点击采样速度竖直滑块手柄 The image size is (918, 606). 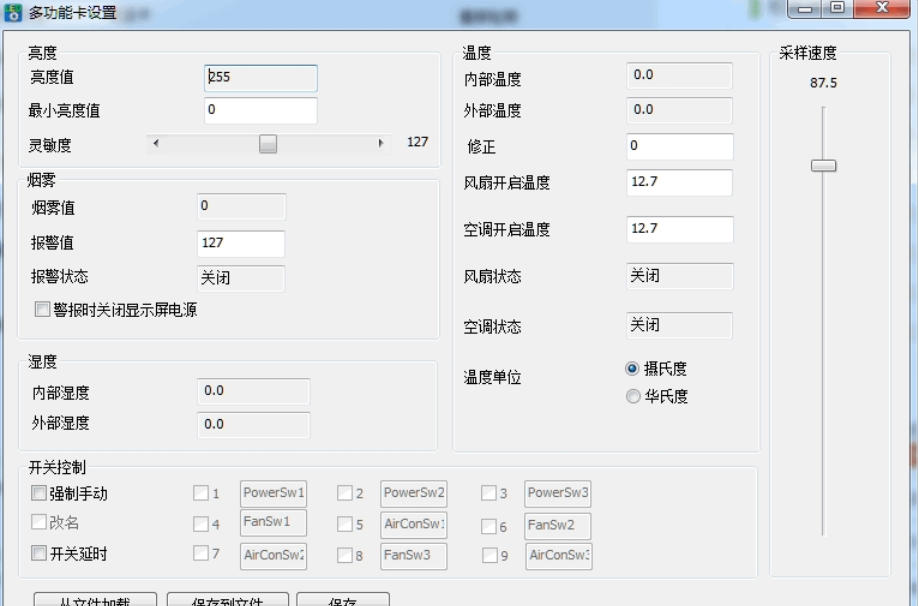pyautogui.click(x=822, y=164)
